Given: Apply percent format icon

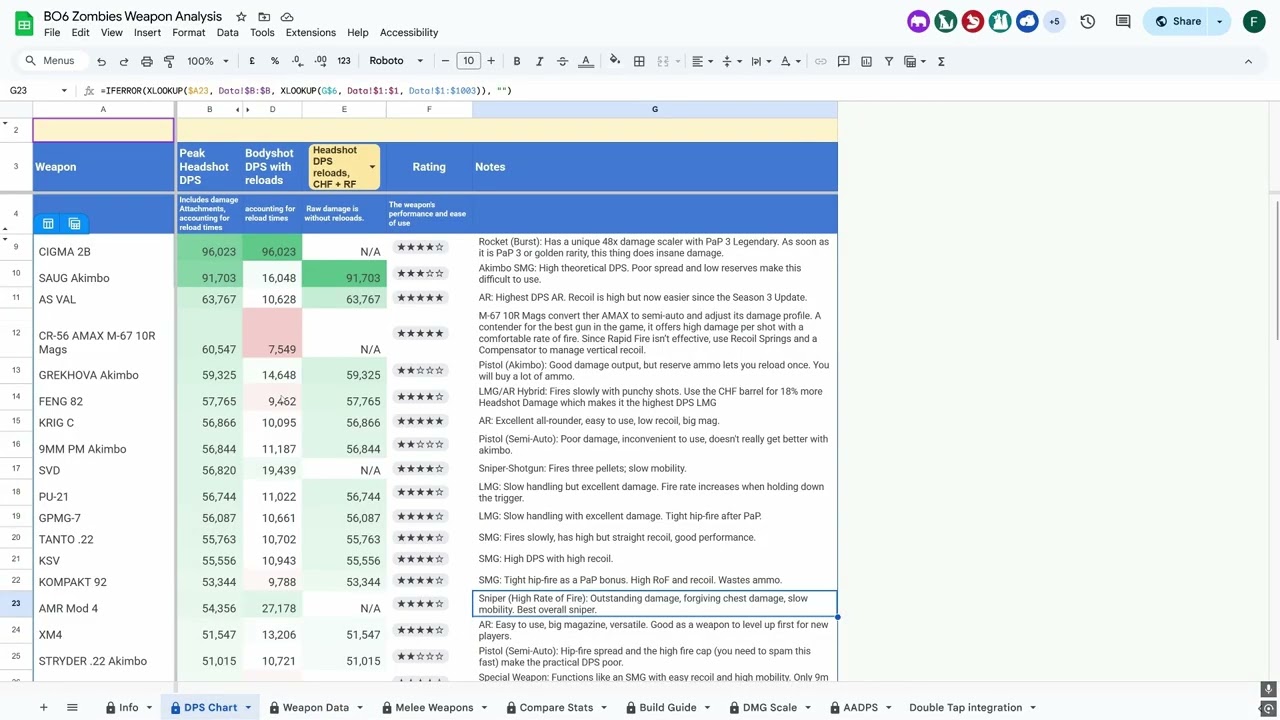Looking at the screenshot, I should click(275, 61).
